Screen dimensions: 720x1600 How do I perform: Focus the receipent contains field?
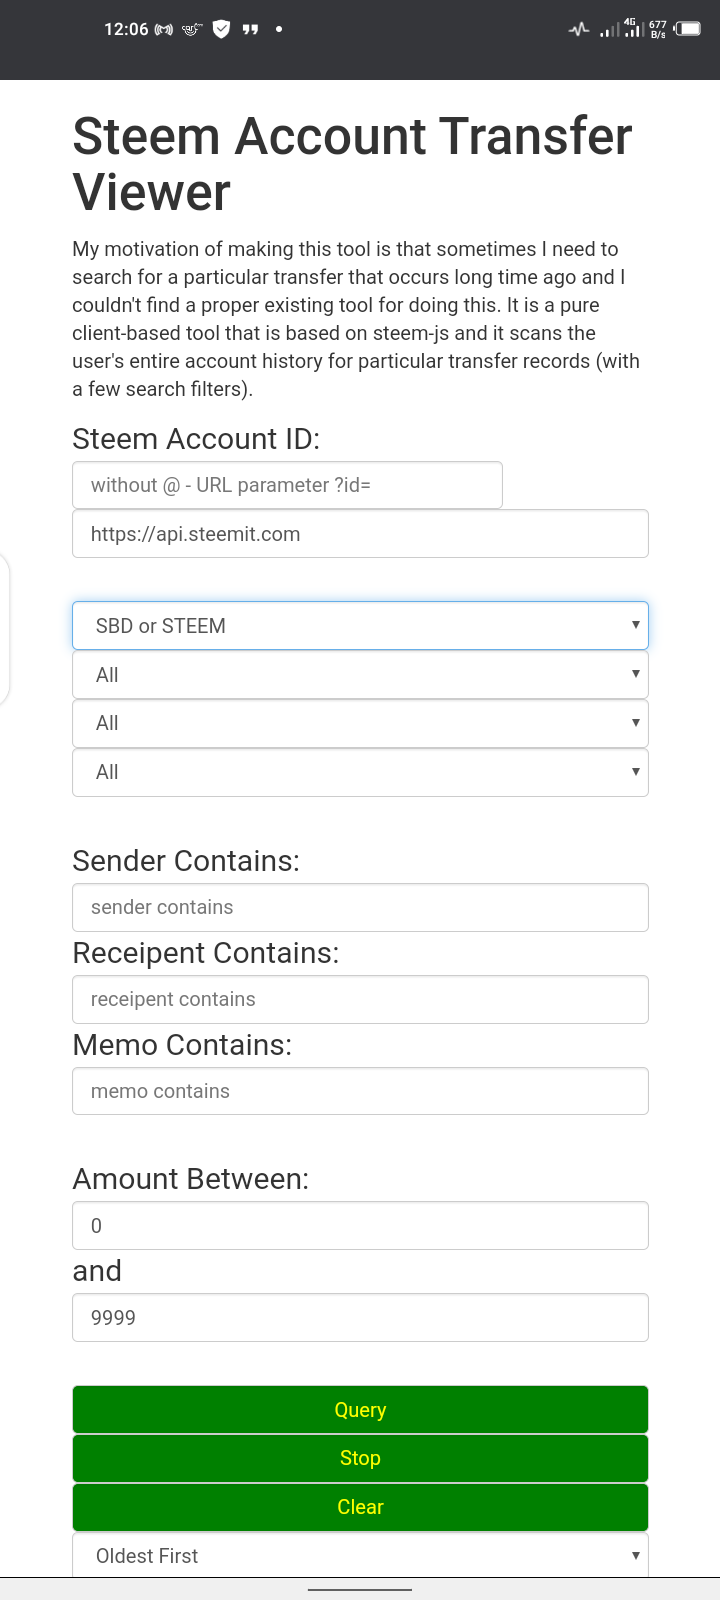360,1000
